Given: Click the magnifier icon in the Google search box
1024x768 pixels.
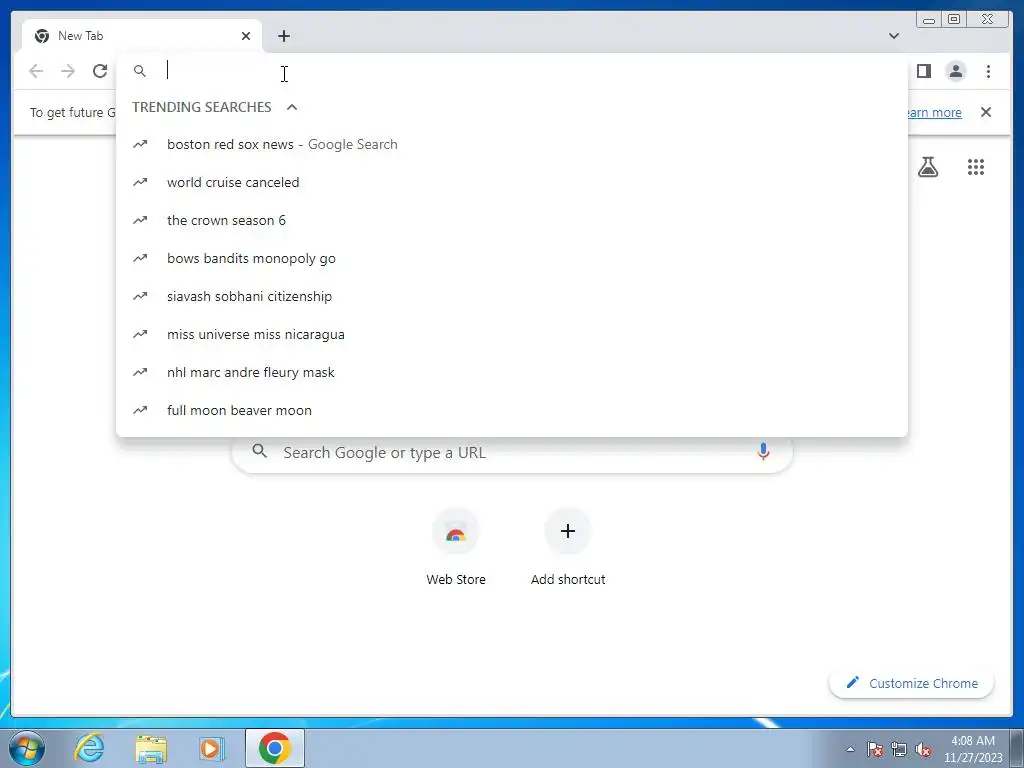Looking at the screenshot, I should point(259,451).
